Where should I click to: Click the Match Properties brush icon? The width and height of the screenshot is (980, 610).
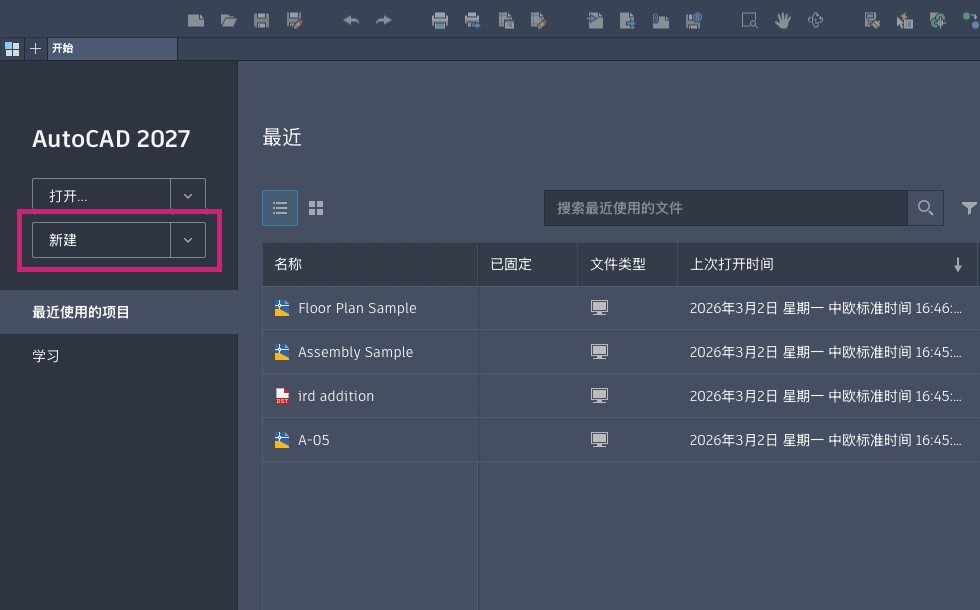(x=872, y=21)
